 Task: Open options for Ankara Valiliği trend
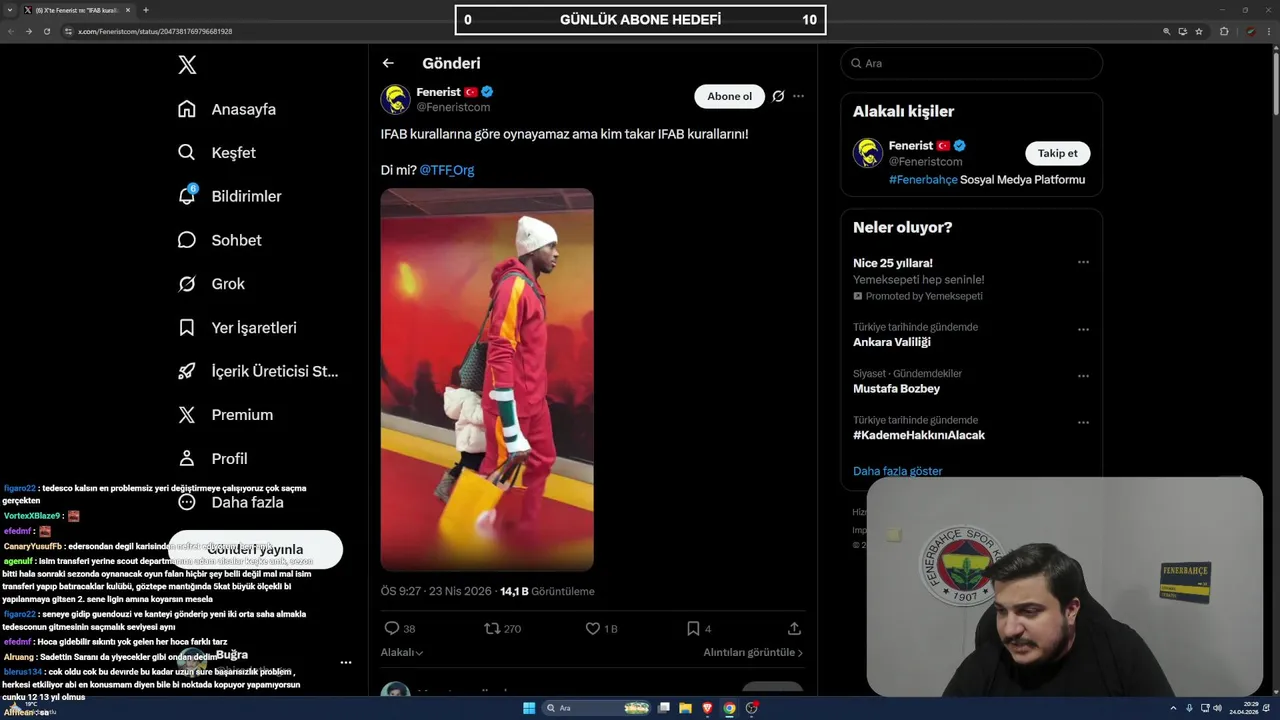1083,329
